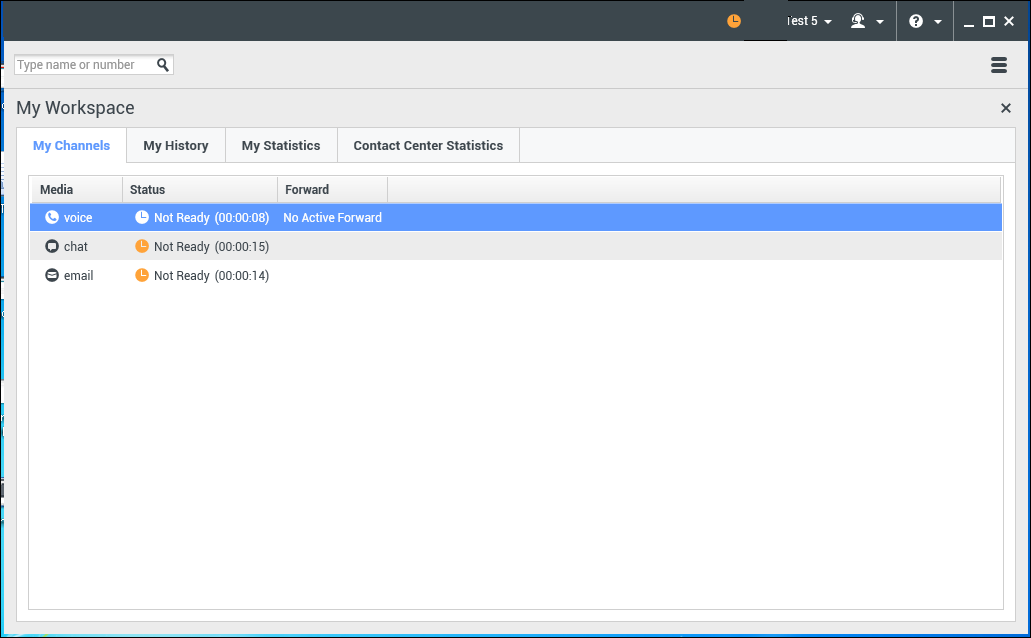Open the hamburger main menu
The width and height of the screenshot is (1031, 638).
(x=999, y=64)
